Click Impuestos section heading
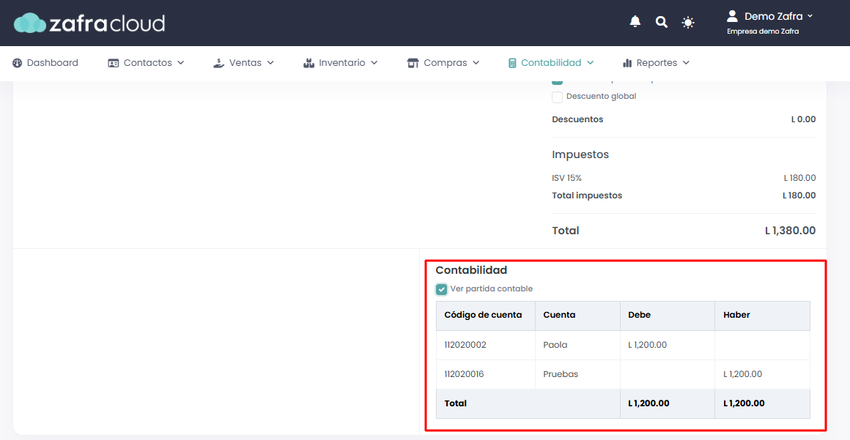Screen dimensions: 850x440 580,154
